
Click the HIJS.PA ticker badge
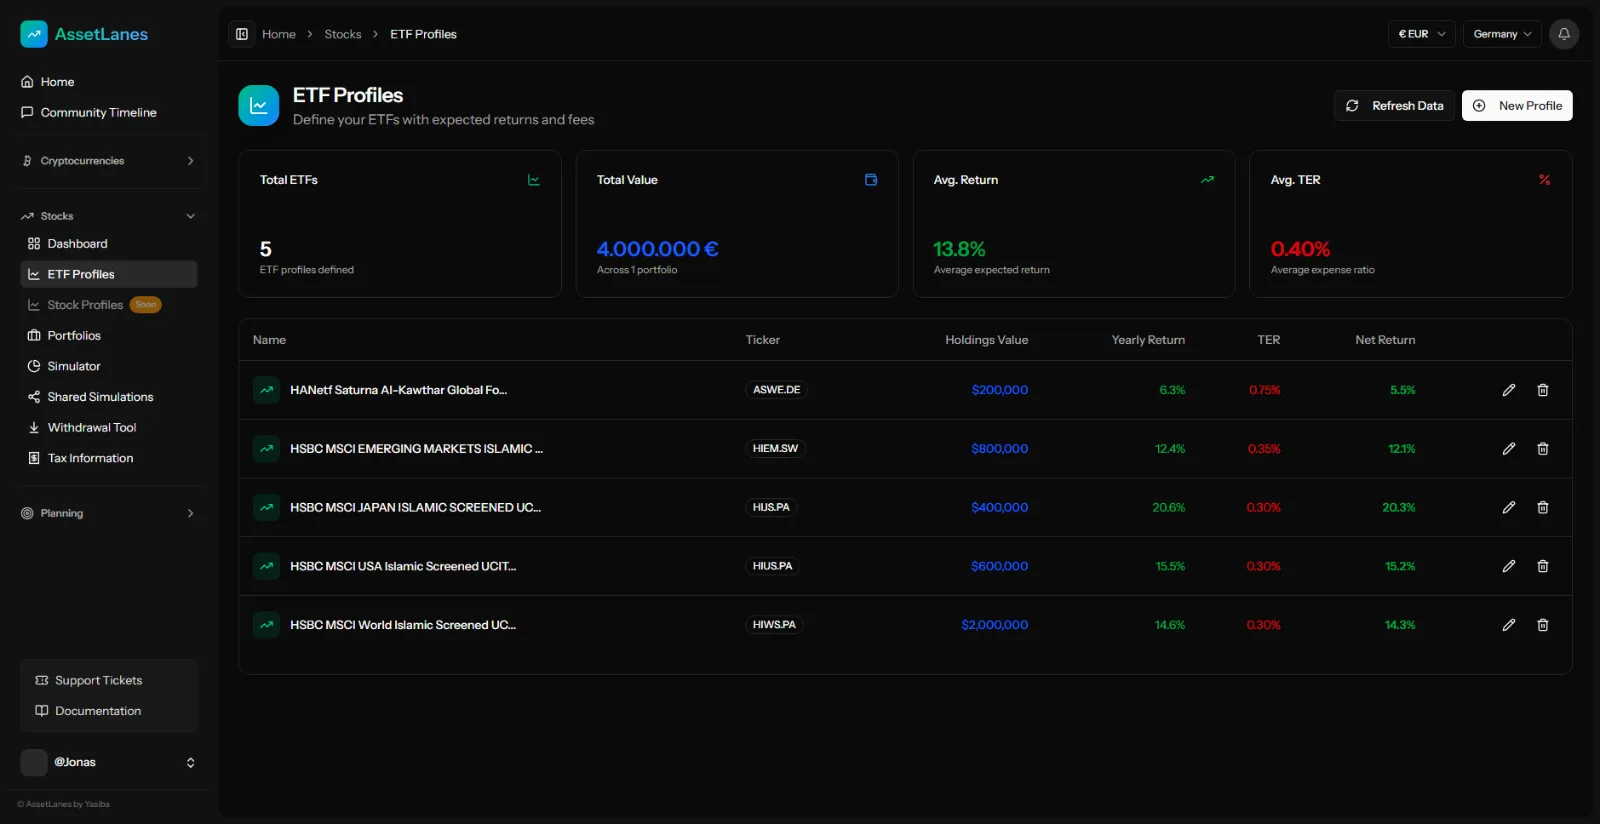[771, 508]
